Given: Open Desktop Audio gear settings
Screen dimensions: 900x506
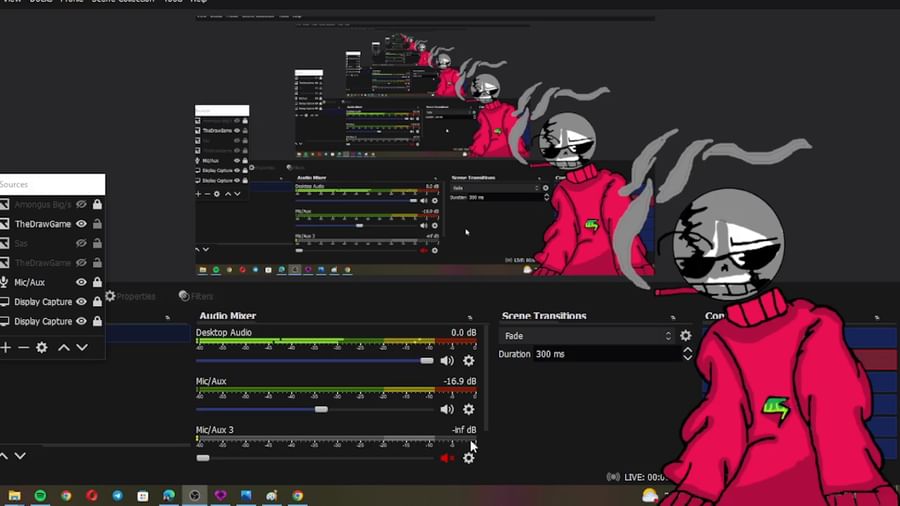Looking at the screenshot, I should click(x=468, y=361).
